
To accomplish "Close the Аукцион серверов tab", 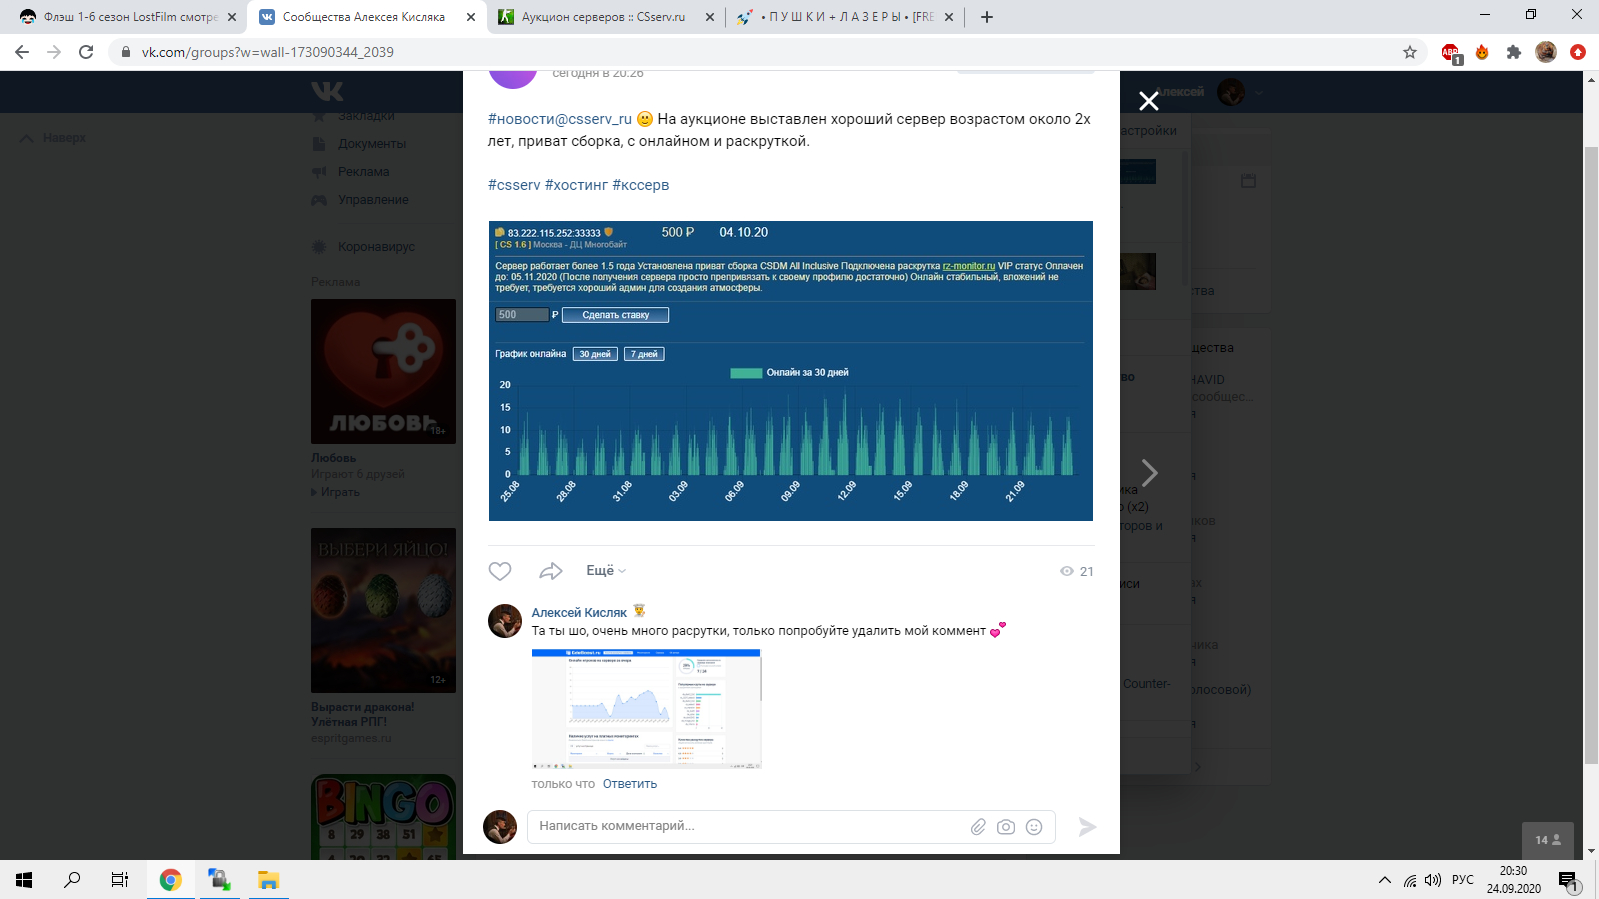I will coord(710,17).
